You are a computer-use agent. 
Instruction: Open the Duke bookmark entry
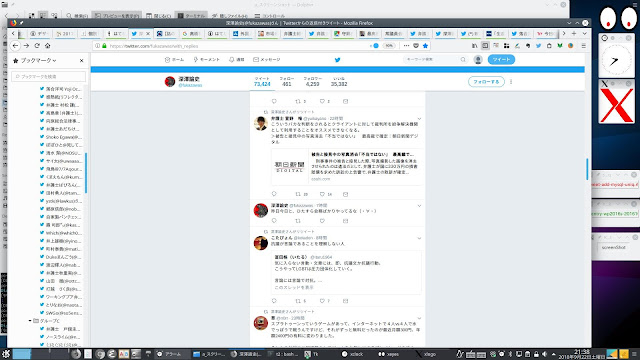pos(61,257)
